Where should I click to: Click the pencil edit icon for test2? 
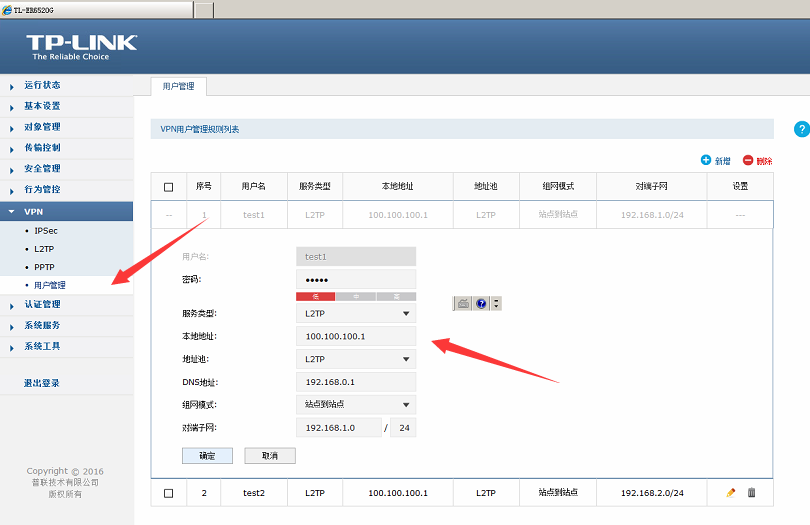[x=731, y=492]
